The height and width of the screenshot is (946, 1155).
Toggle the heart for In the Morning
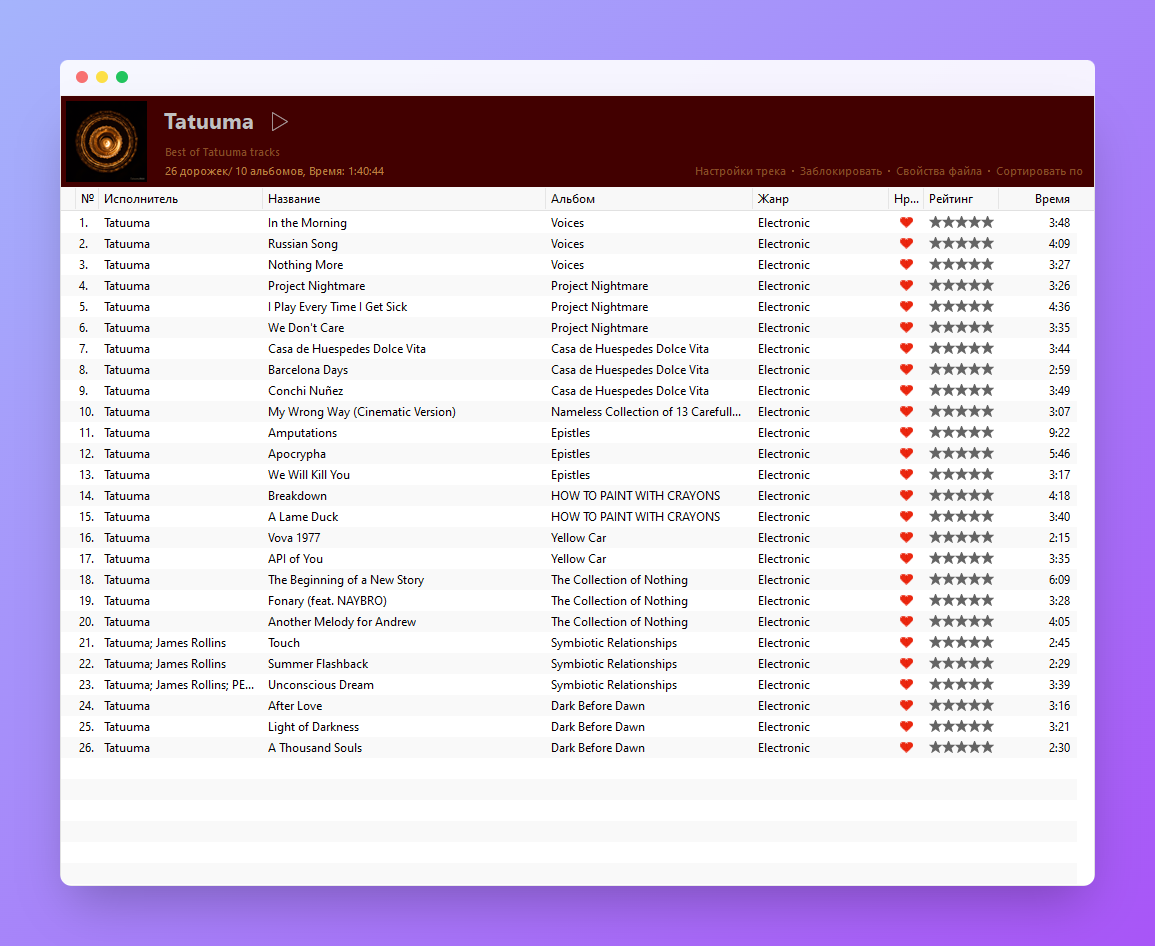click(x=906, y=223)
